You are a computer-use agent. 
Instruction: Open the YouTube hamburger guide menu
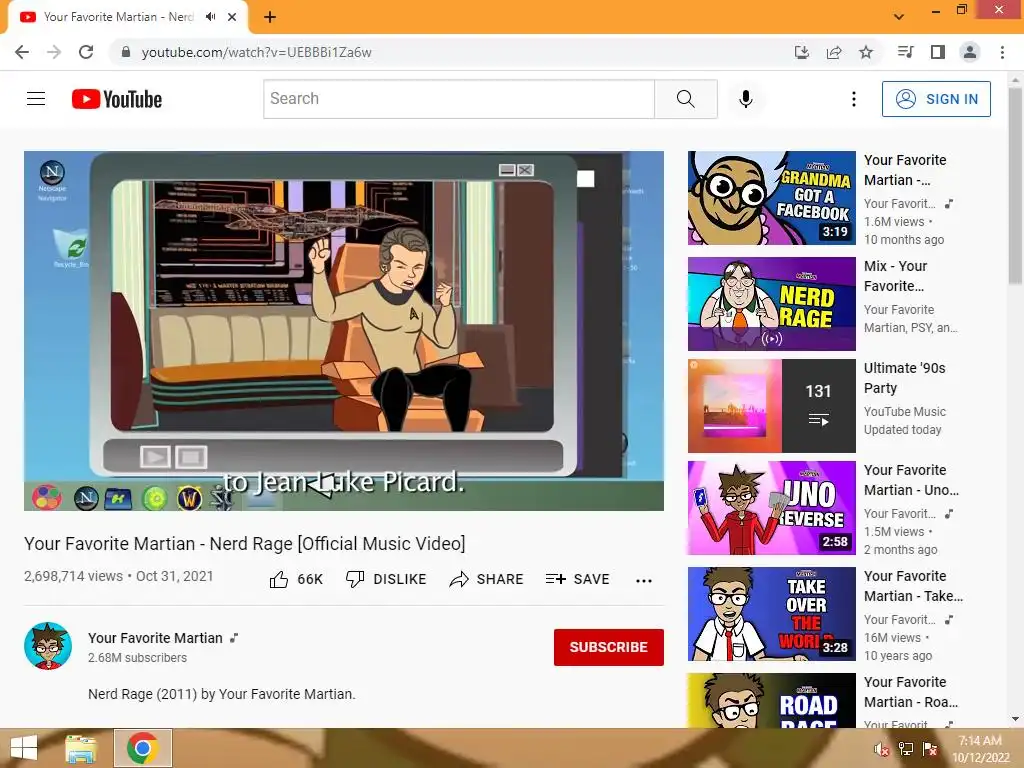click(36, 99)
